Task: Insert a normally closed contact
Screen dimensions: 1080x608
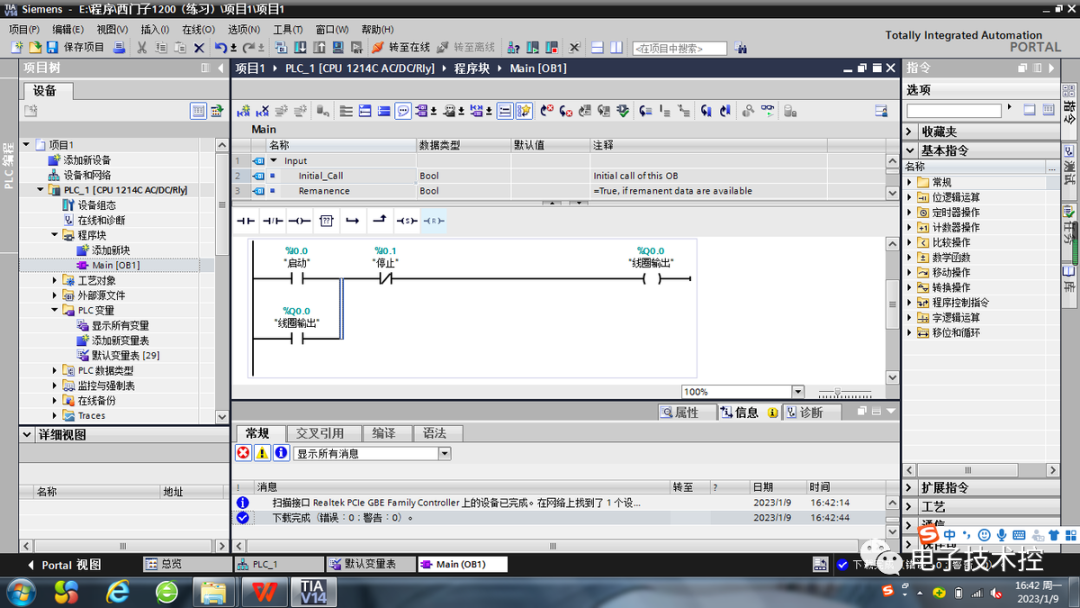Action: [273, 221]
